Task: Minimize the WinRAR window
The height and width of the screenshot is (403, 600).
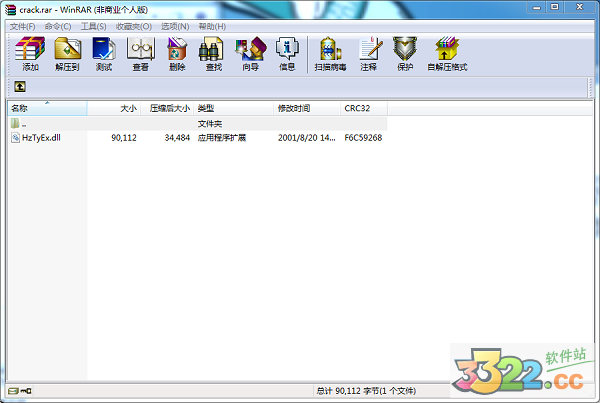Action: (536, 7)
